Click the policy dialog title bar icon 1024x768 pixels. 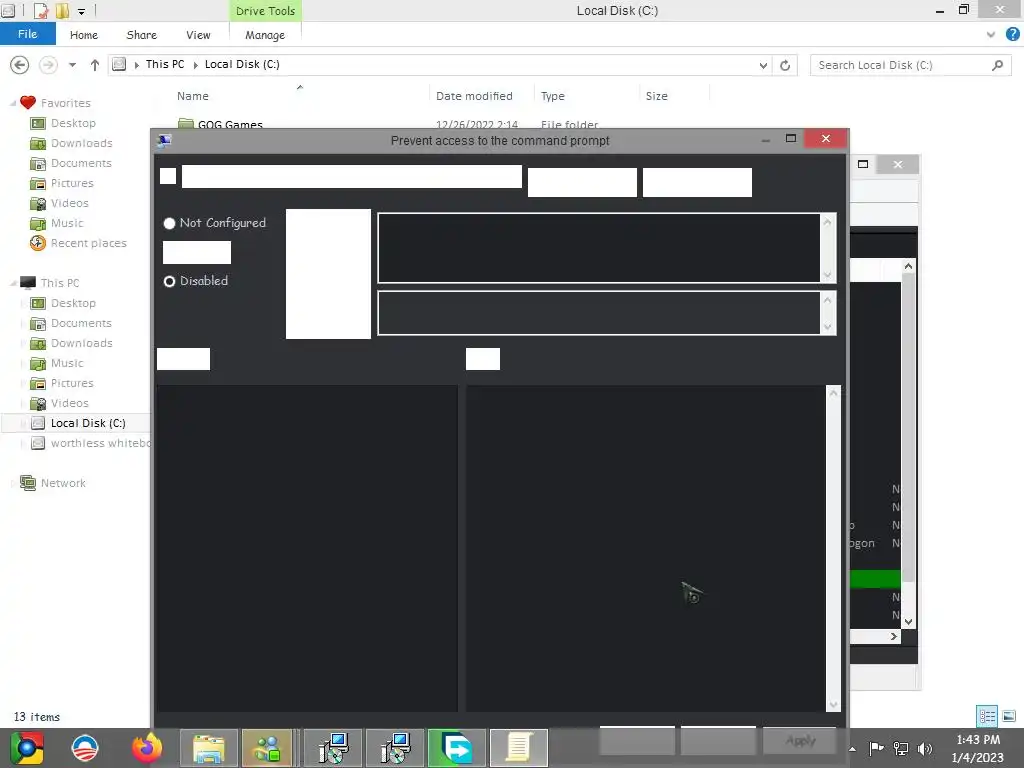click(164, 140)
